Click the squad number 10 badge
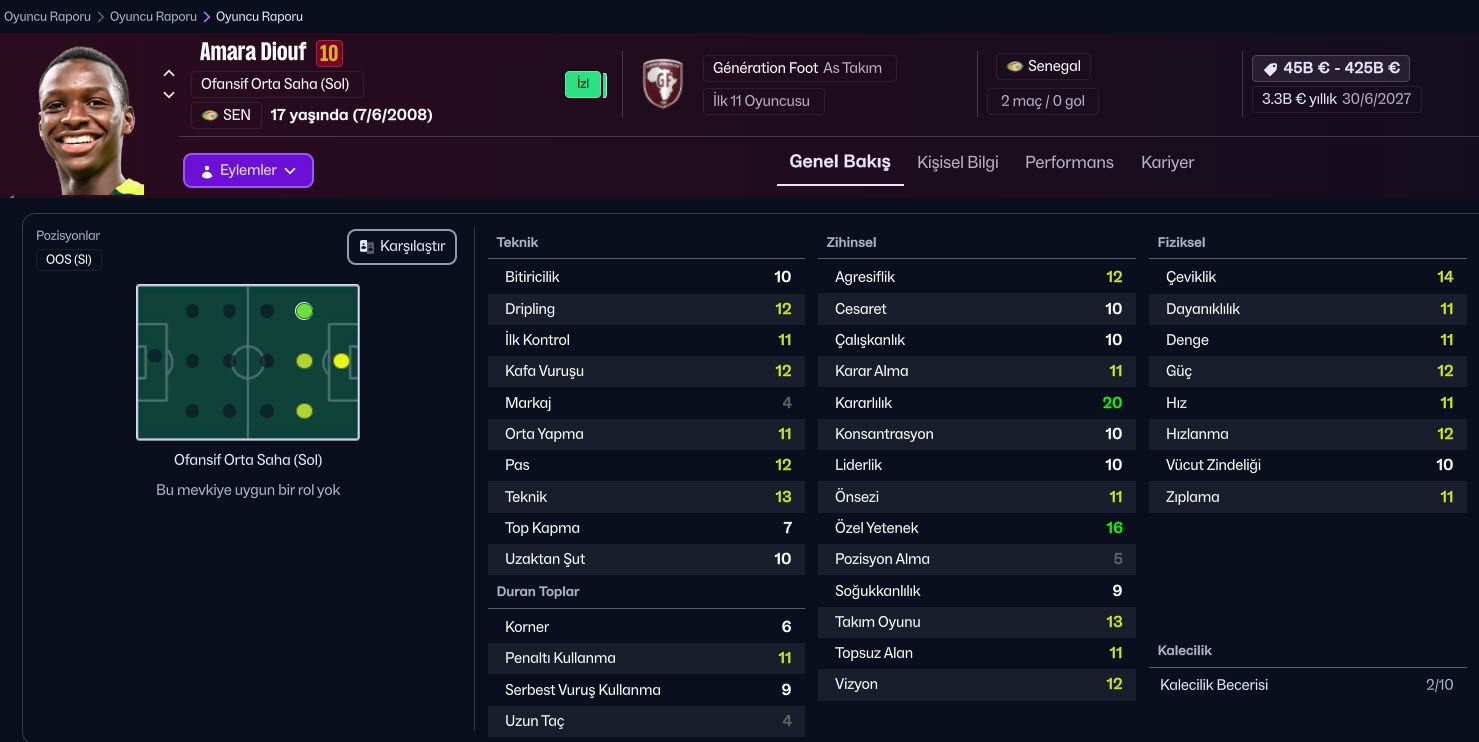The height and width of the screenshot is (742, 1479). click(329, 52)
